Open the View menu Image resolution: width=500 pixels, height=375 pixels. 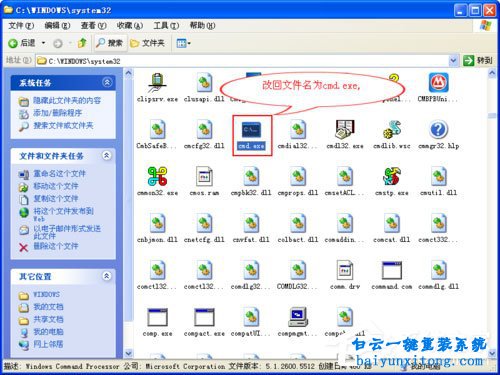click(x=93, y=26)
